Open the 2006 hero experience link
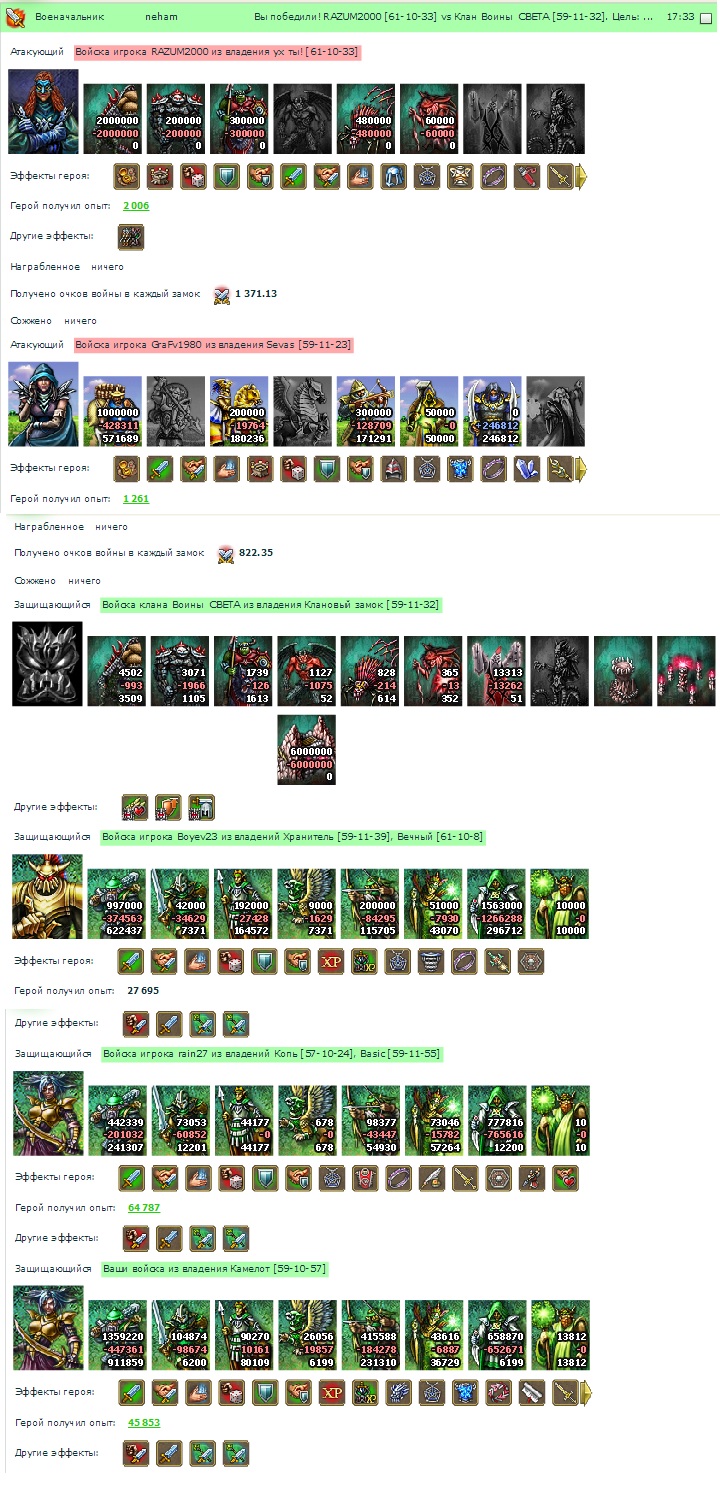Viewport: 720px width, 1487px height. pyautogui.click(x=136, y=206)
